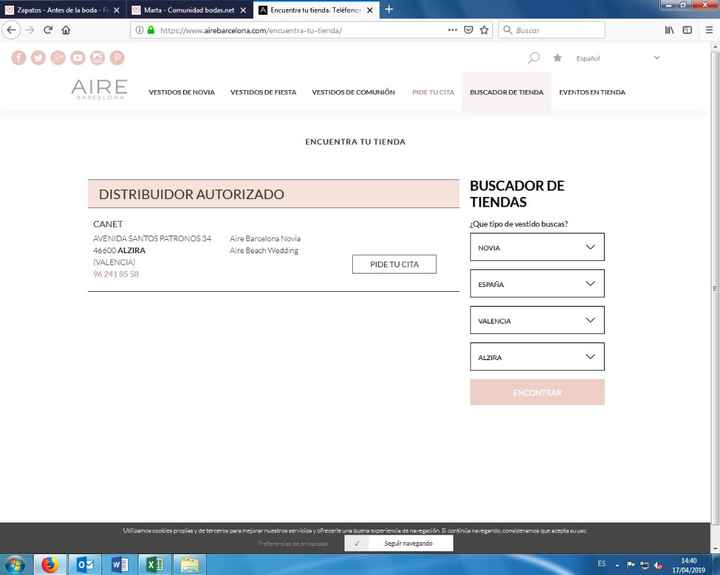Click the green padlock site security icon
This screenshot has width=720, height=575.
[x=151, y=30]
